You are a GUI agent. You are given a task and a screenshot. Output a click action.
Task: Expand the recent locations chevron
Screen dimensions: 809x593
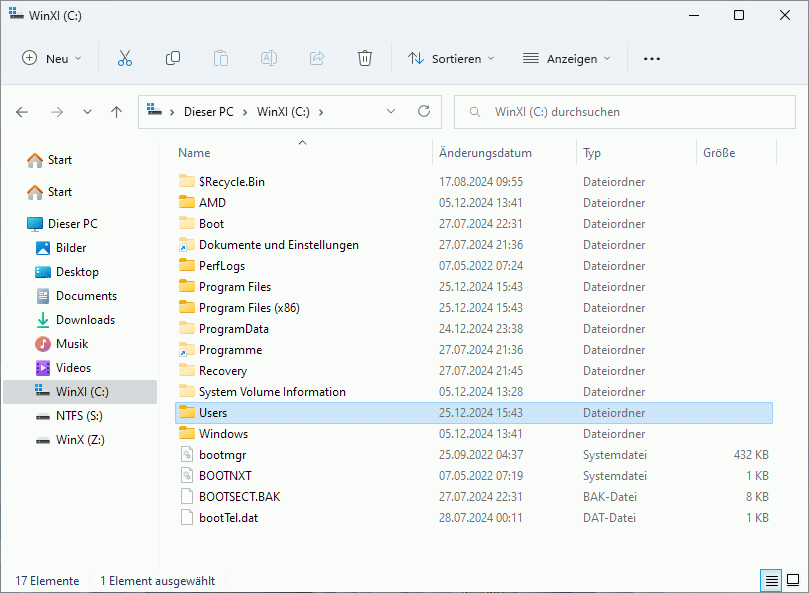pyautogui.click(x=87, y=112)
